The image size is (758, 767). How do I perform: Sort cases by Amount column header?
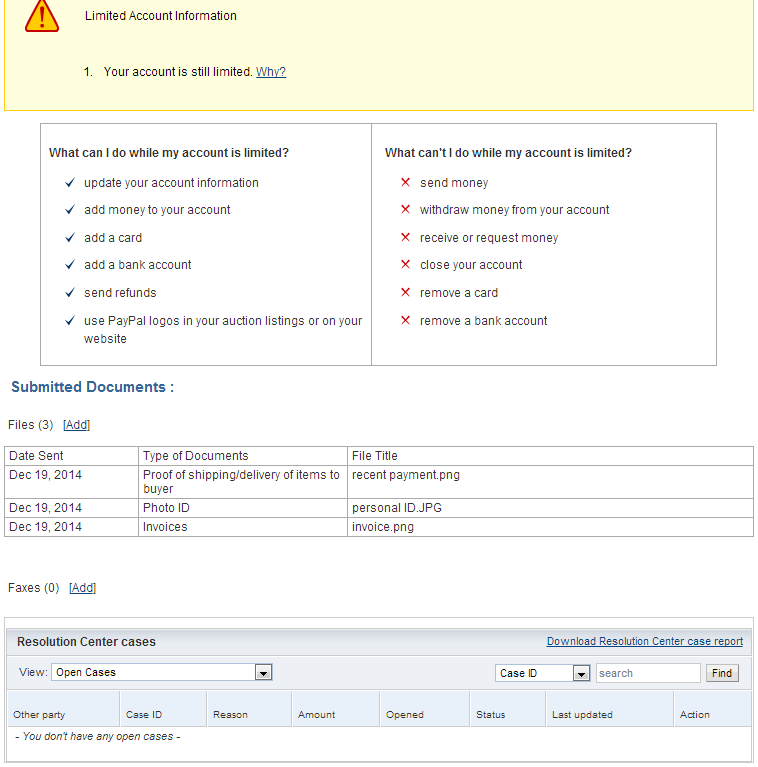click(317, 715)
